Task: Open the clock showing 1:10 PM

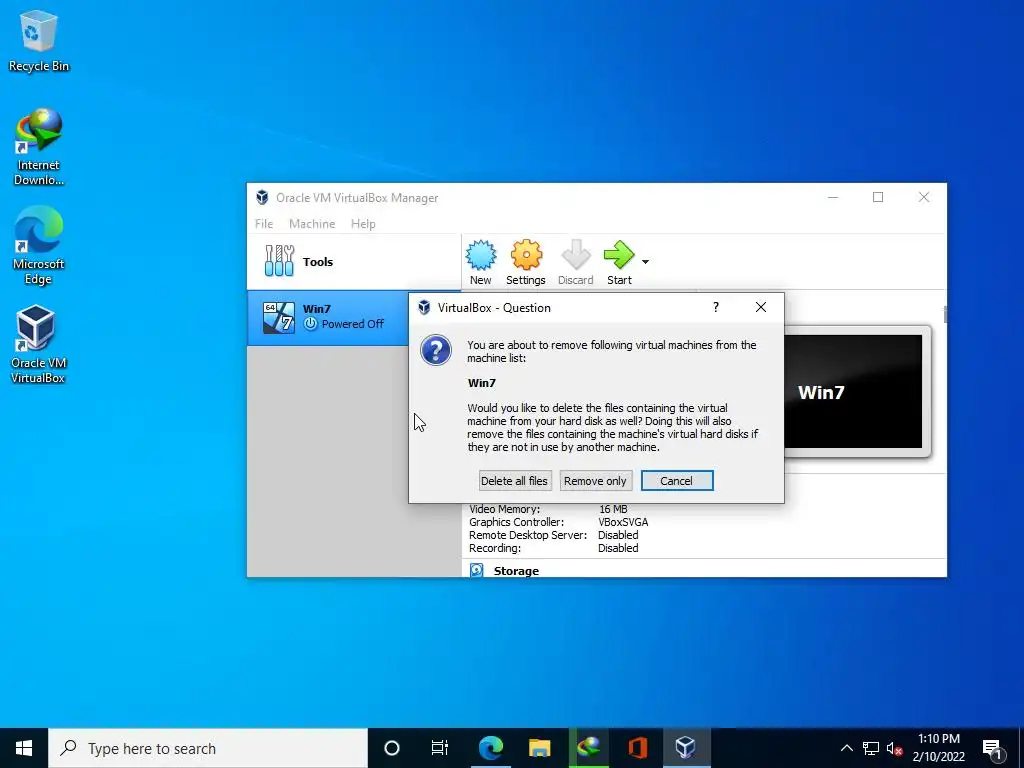Action: (938, 748)
